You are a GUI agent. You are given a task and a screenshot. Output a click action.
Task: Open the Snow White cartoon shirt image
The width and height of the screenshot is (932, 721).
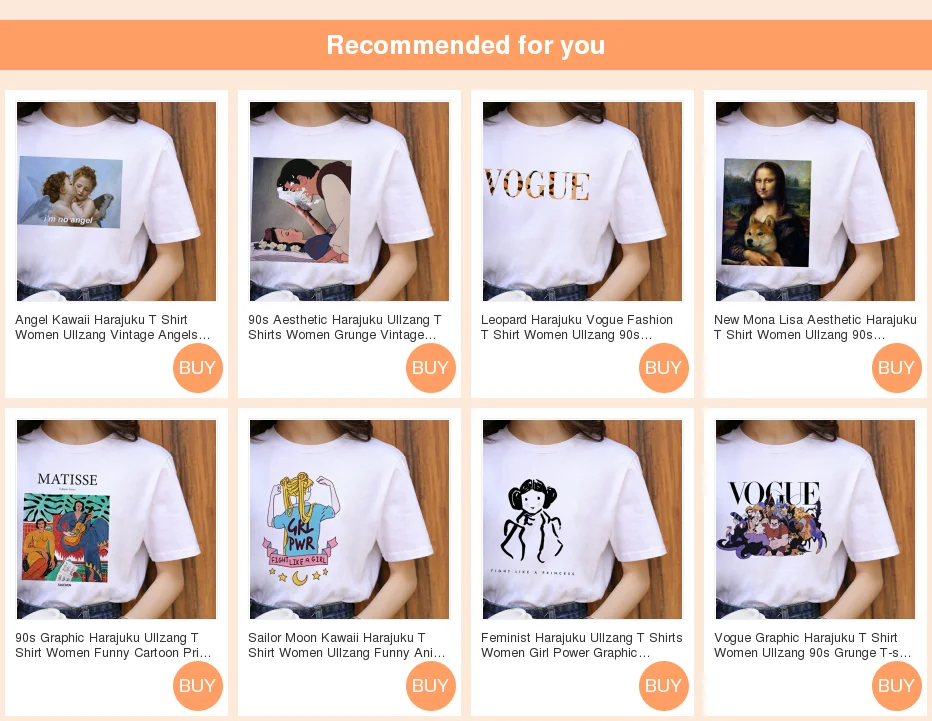tap(350, 201)
